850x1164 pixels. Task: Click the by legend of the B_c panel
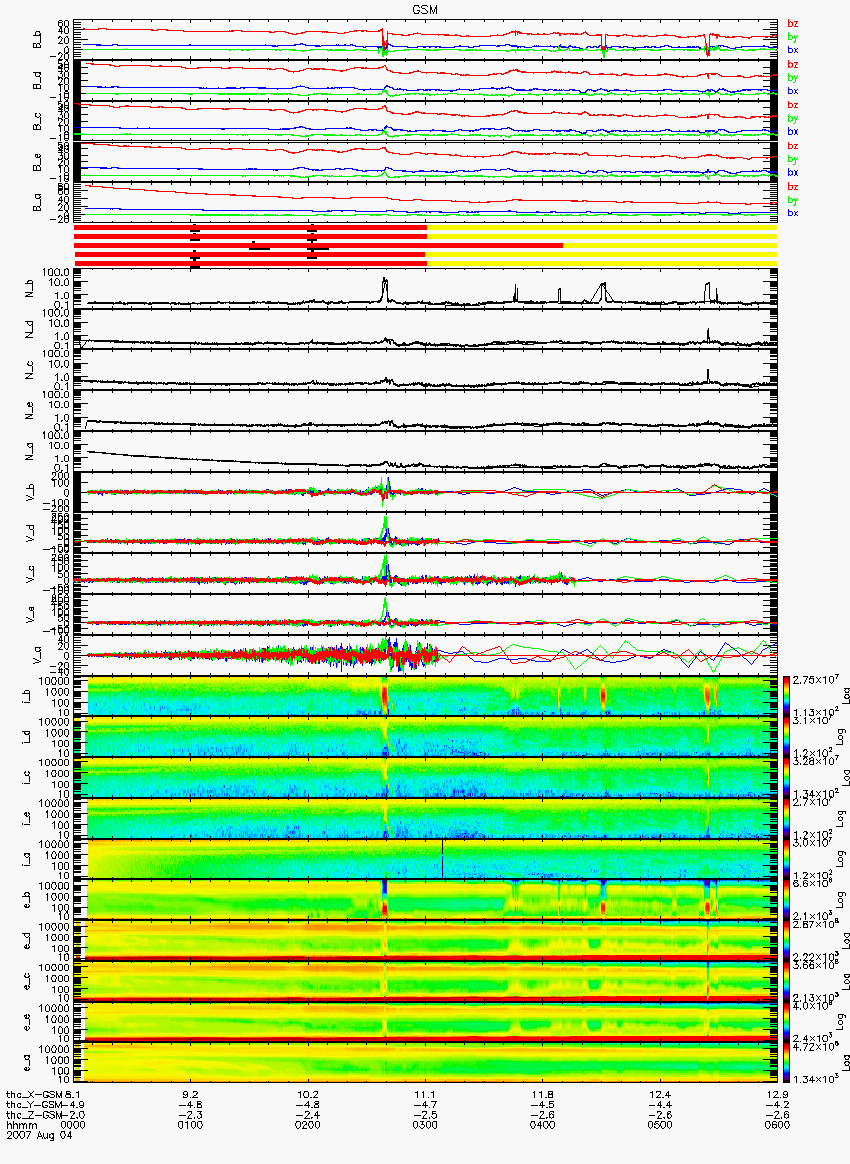792,119
